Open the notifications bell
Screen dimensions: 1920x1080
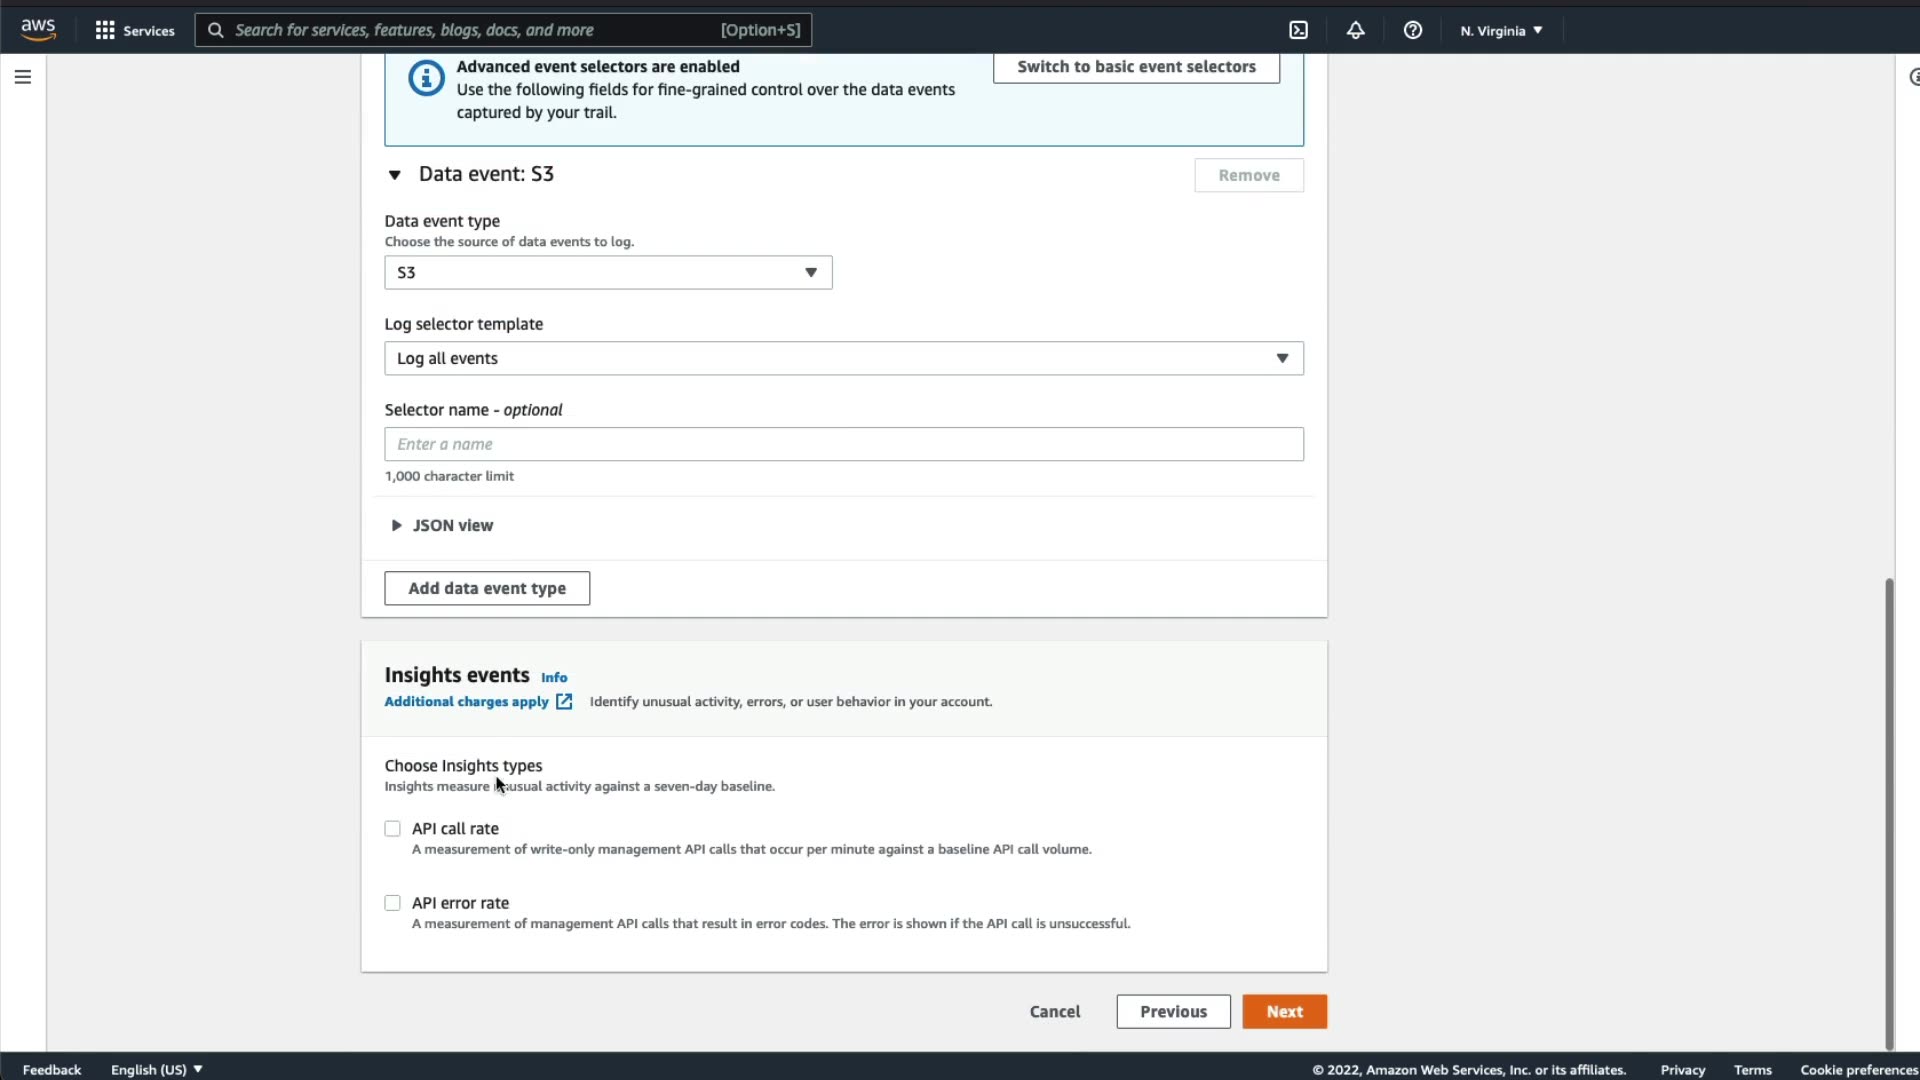[1355, 30]
